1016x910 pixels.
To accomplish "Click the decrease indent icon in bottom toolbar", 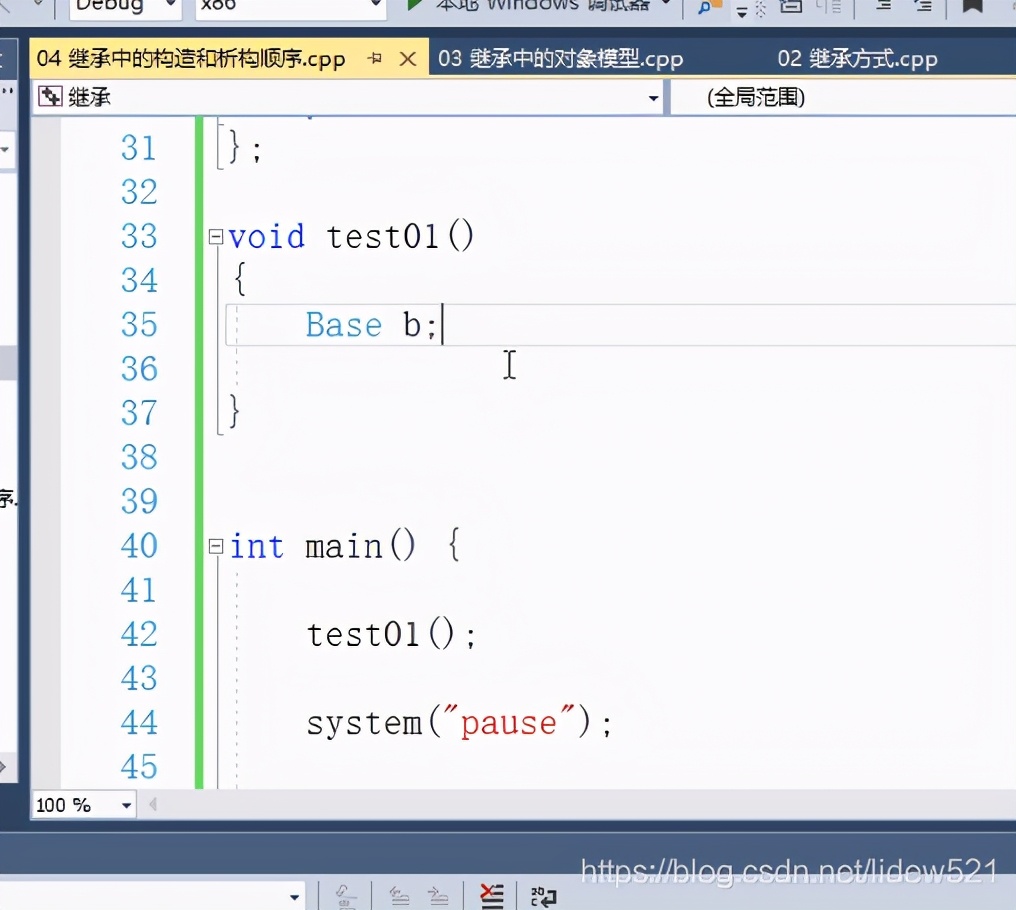I will pos(399,897).
